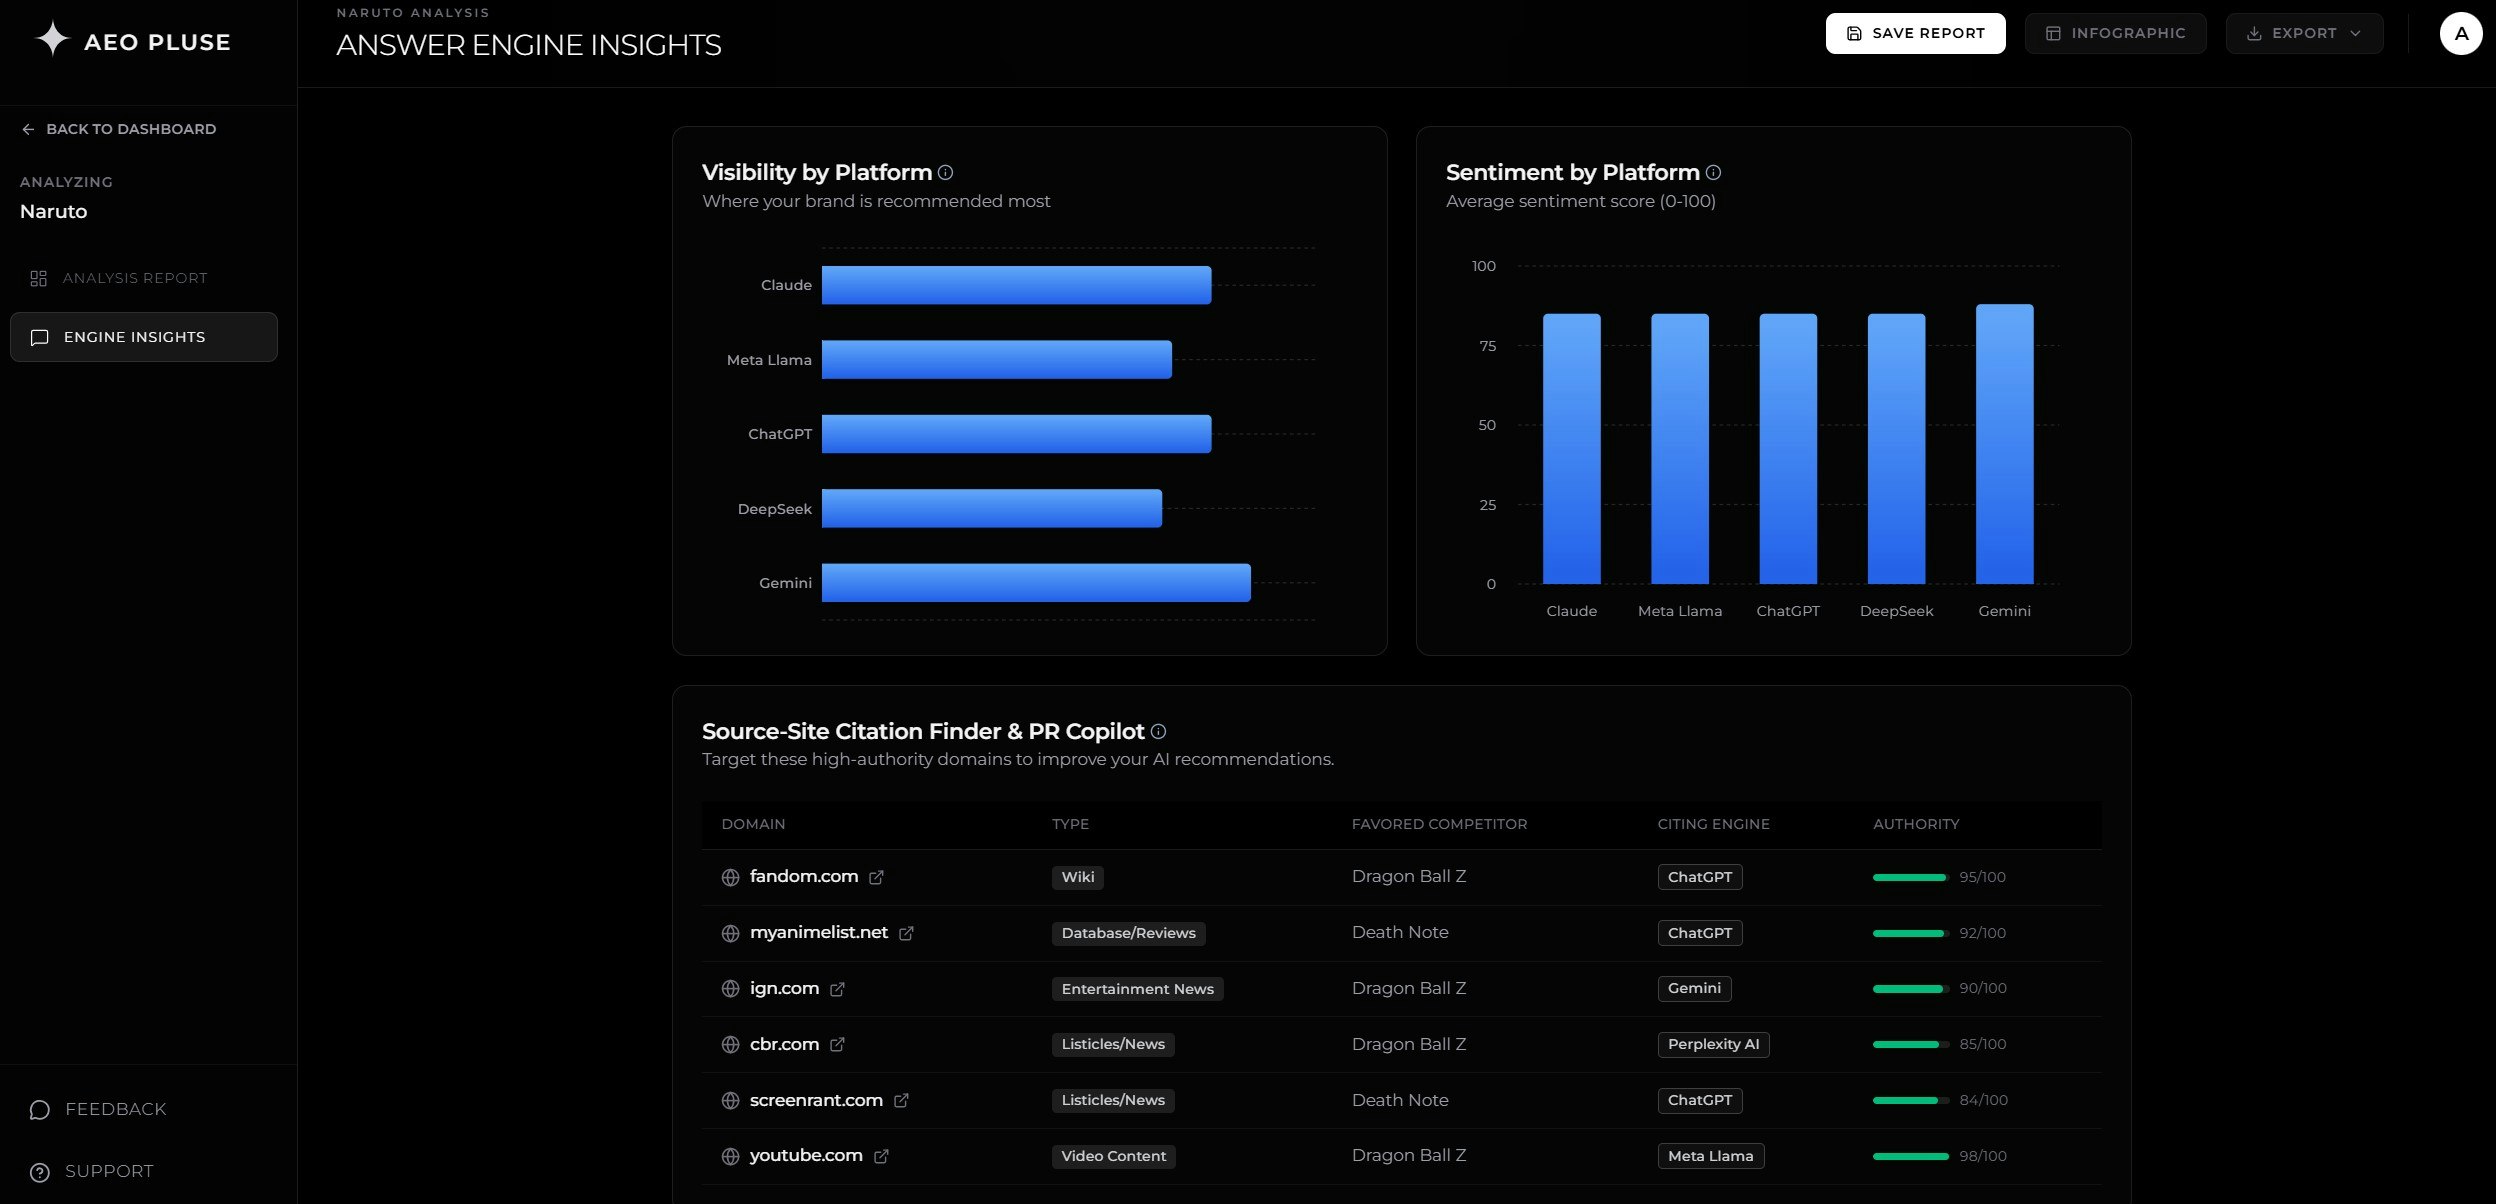Click the 95/100 authority bar for fandom.com
The image size is (2496, 1204).
coord(1911,877)
